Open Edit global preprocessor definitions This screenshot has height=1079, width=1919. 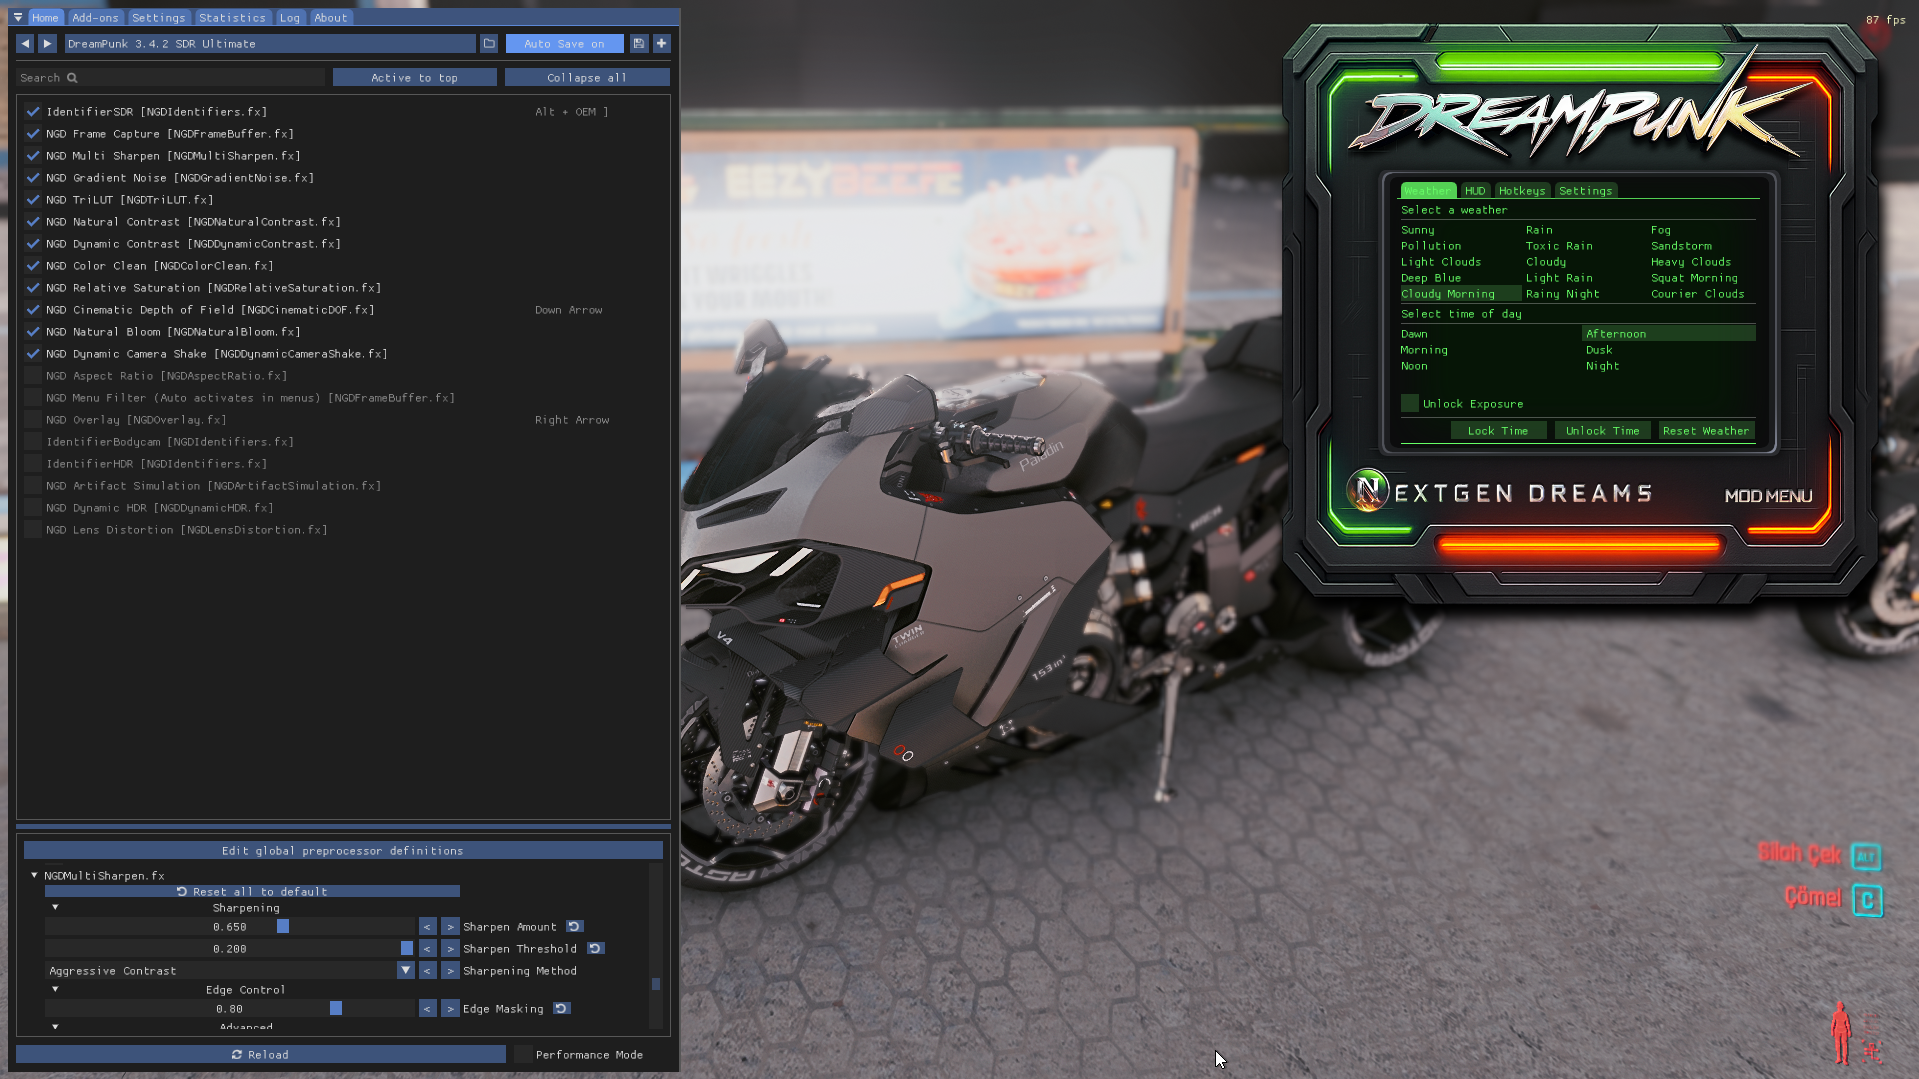(x=343, y=851)
